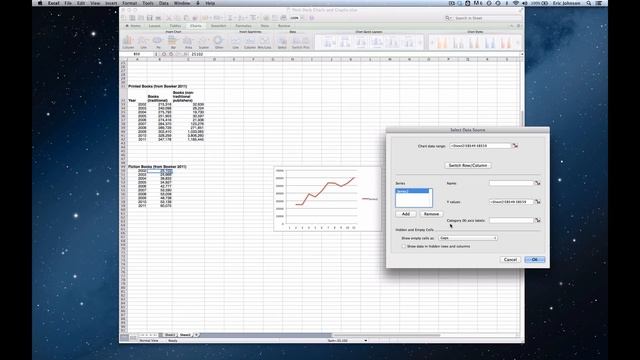Open the Review ribbon tab
The width and height of the screenshot is (640, 360).
coord(284,26)
